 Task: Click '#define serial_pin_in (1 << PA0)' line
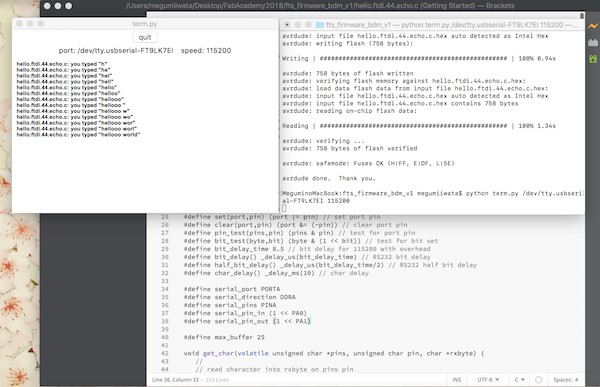[x=245, y=314]
